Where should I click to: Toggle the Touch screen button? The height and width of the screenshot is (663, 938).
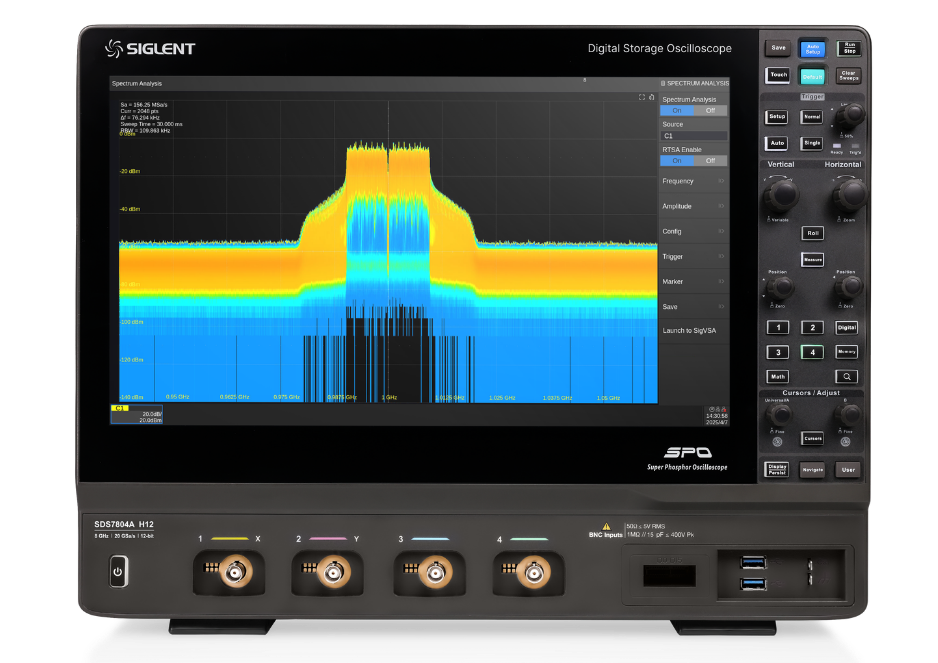(778, 75)
